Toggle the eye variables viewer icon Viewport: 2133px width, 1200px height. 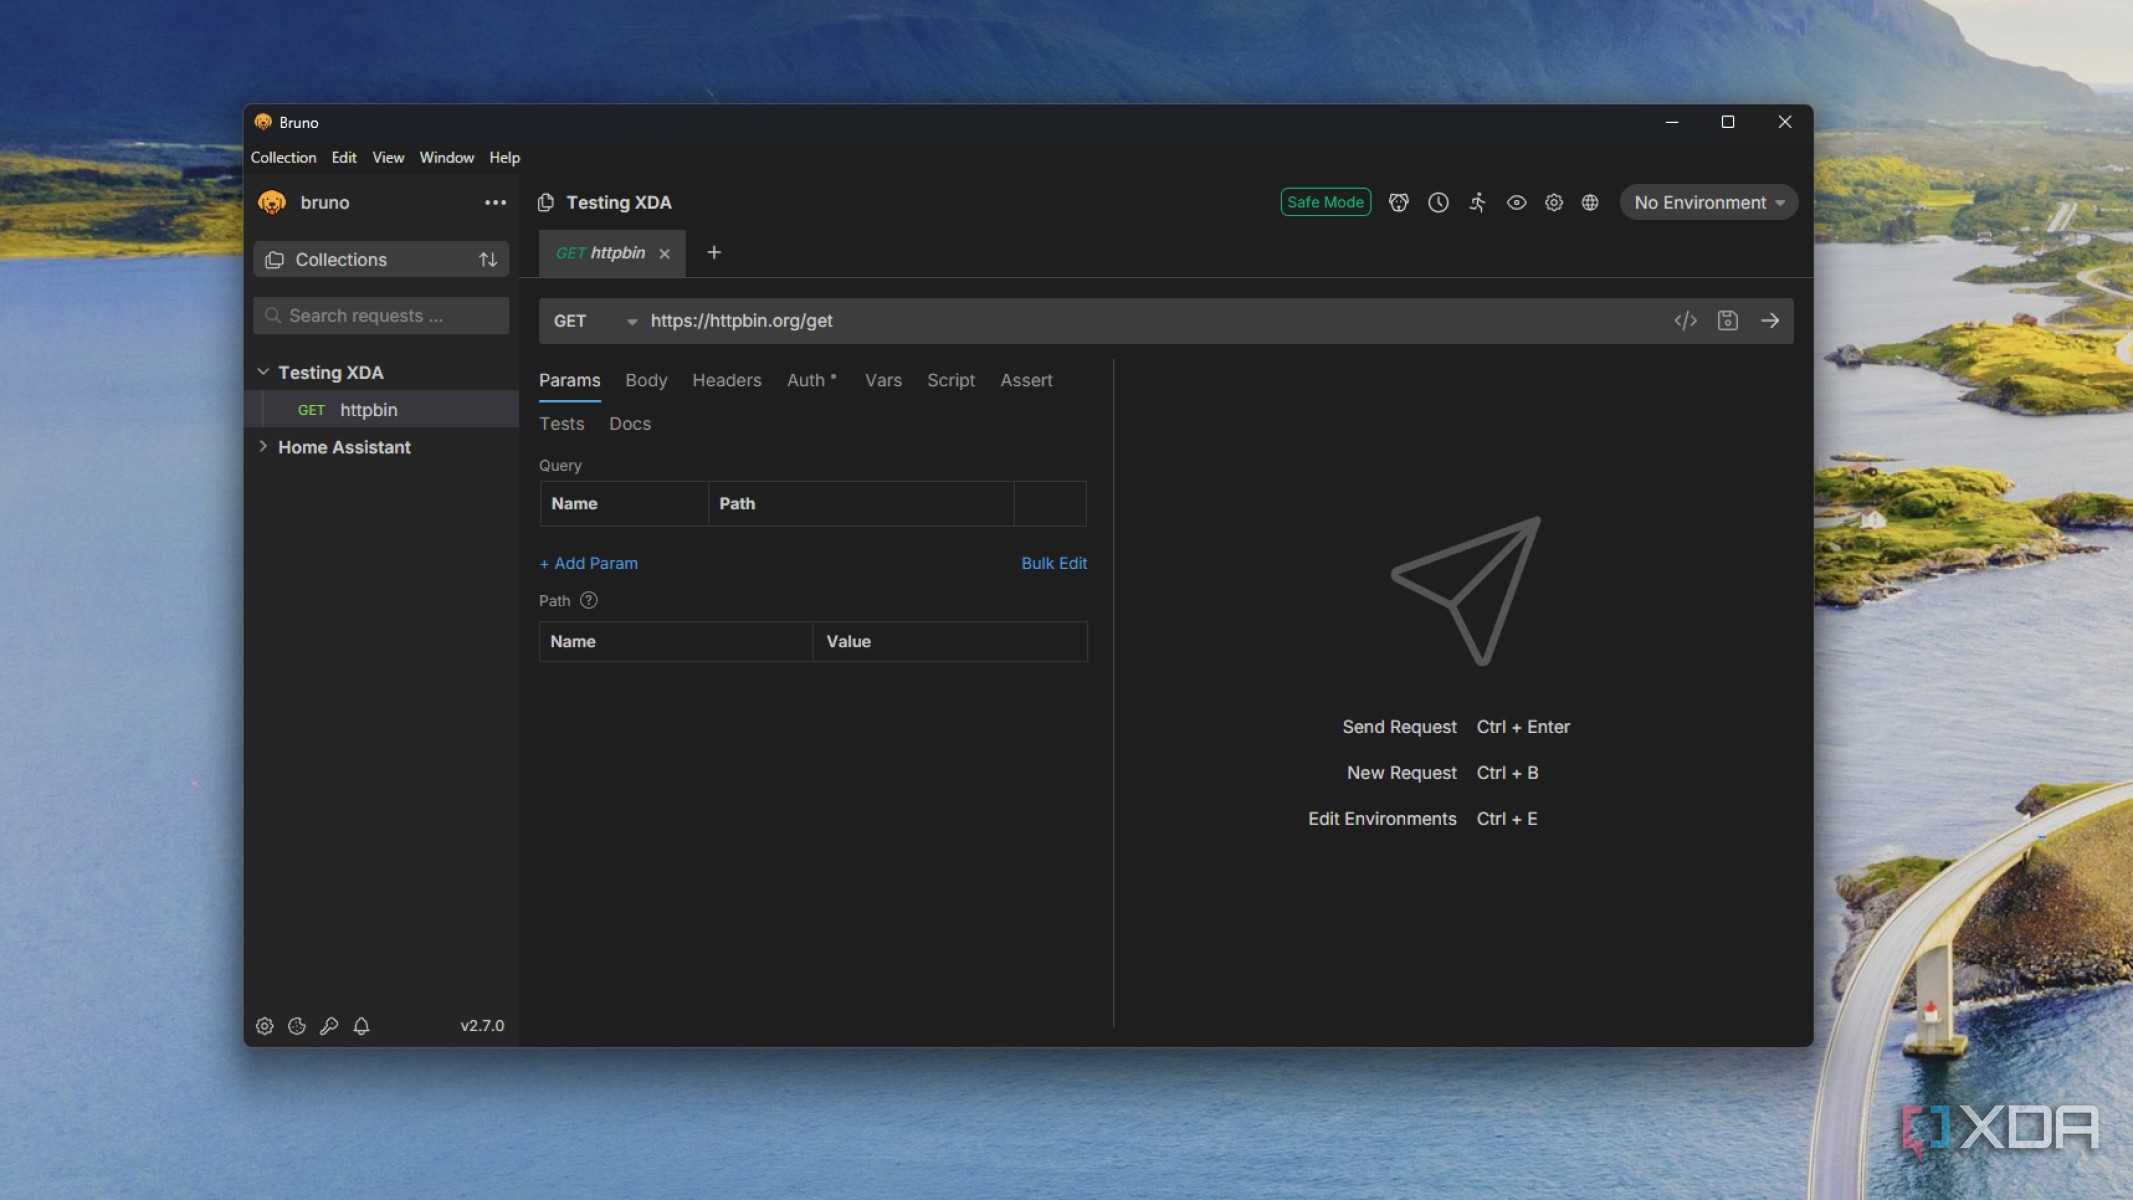(x=1516, y=202)
